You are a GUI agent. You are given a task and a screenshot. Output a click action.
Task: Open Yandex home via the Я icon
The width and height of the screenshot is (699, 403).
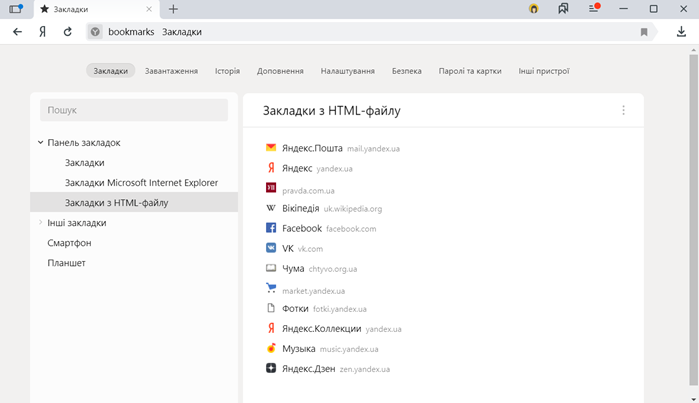(x=42, y=32)
